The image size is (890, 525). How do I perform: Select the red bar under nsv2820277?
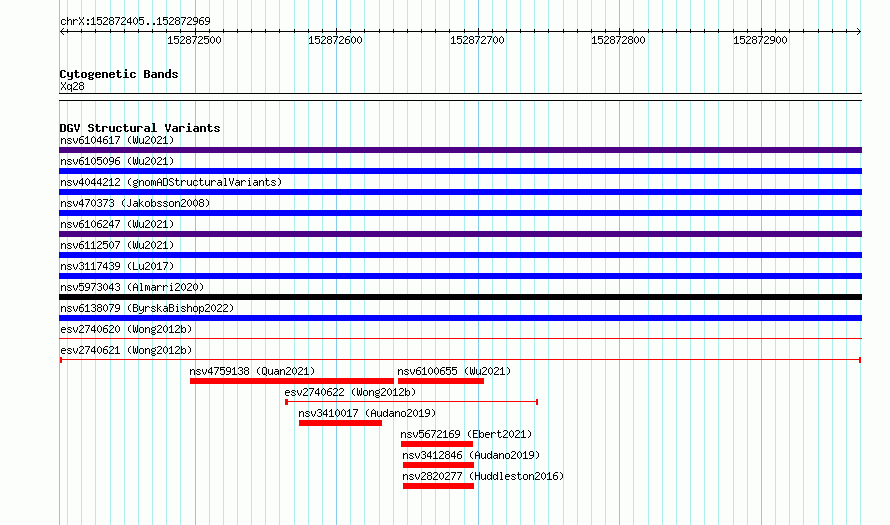click(438, 486)
